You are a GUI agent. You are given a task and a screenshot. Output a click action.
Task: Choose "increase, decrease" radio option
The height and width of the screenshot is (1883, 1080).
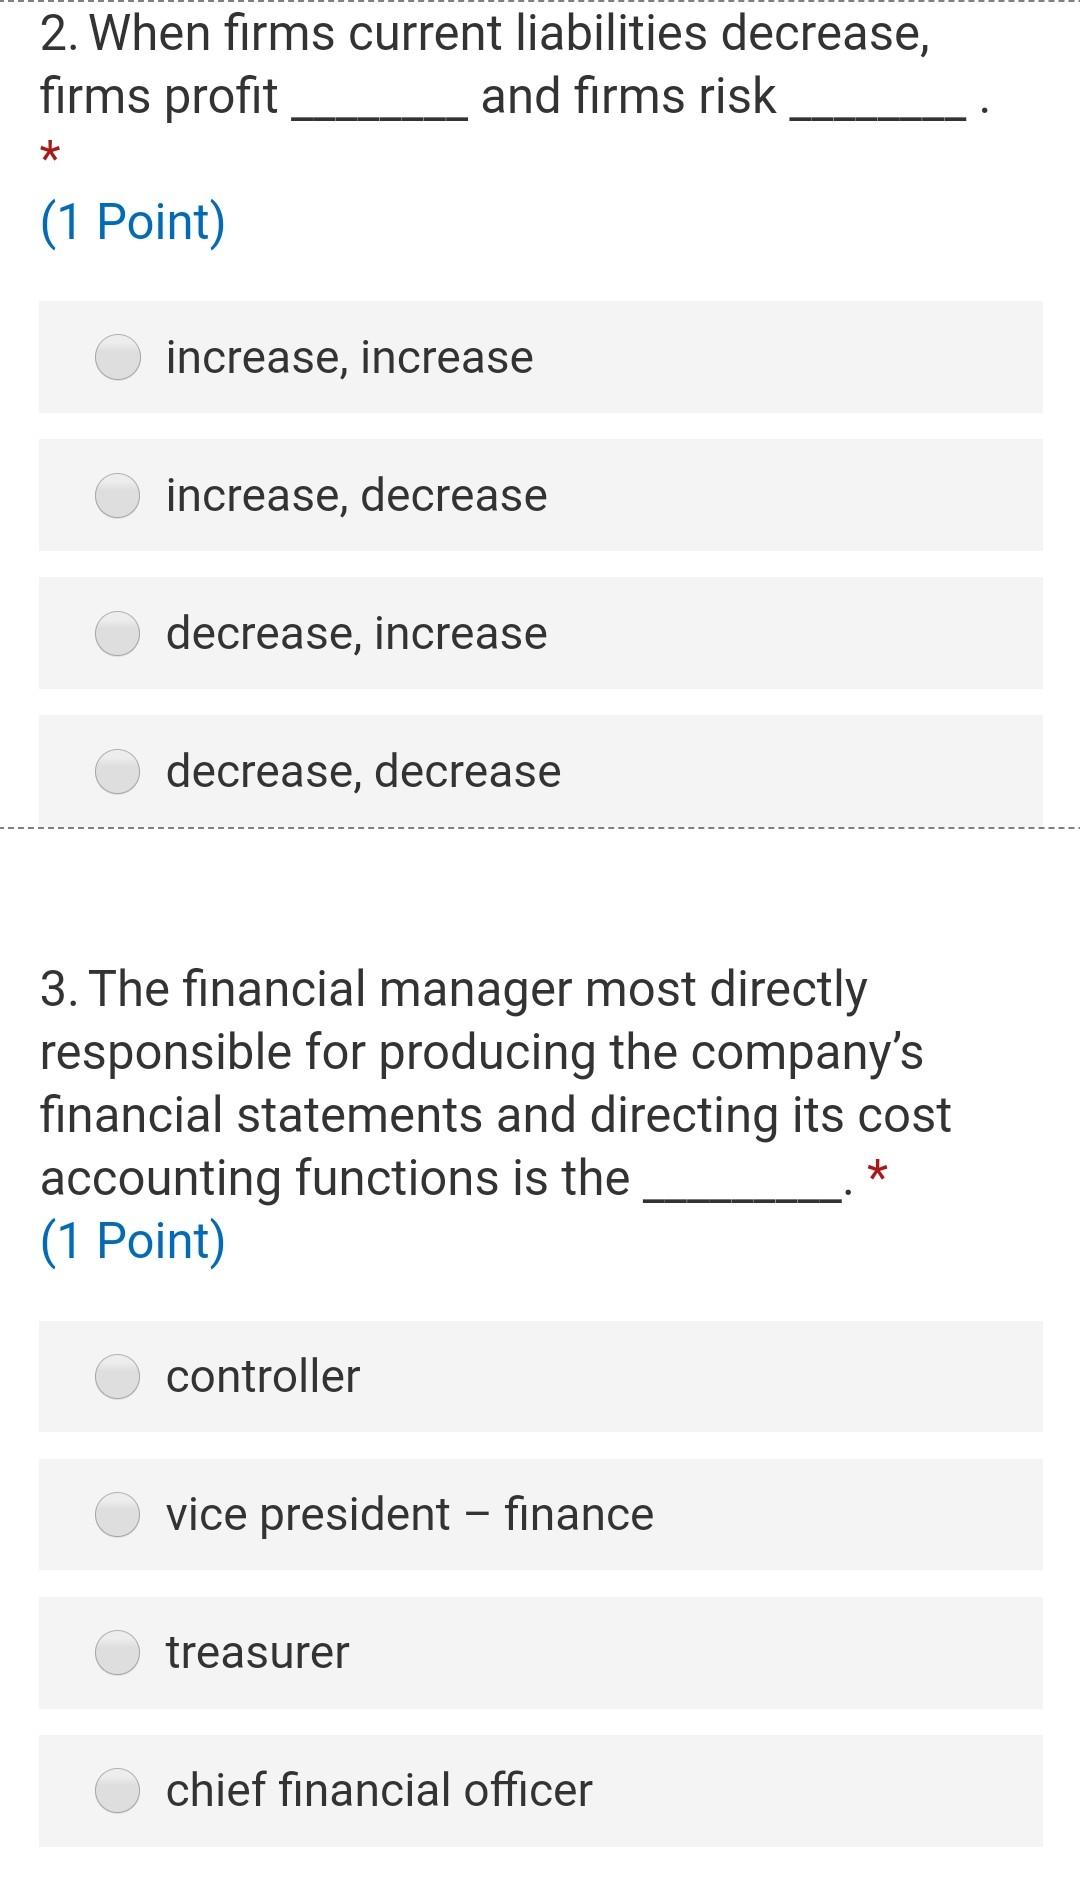[x=117, y=495]
